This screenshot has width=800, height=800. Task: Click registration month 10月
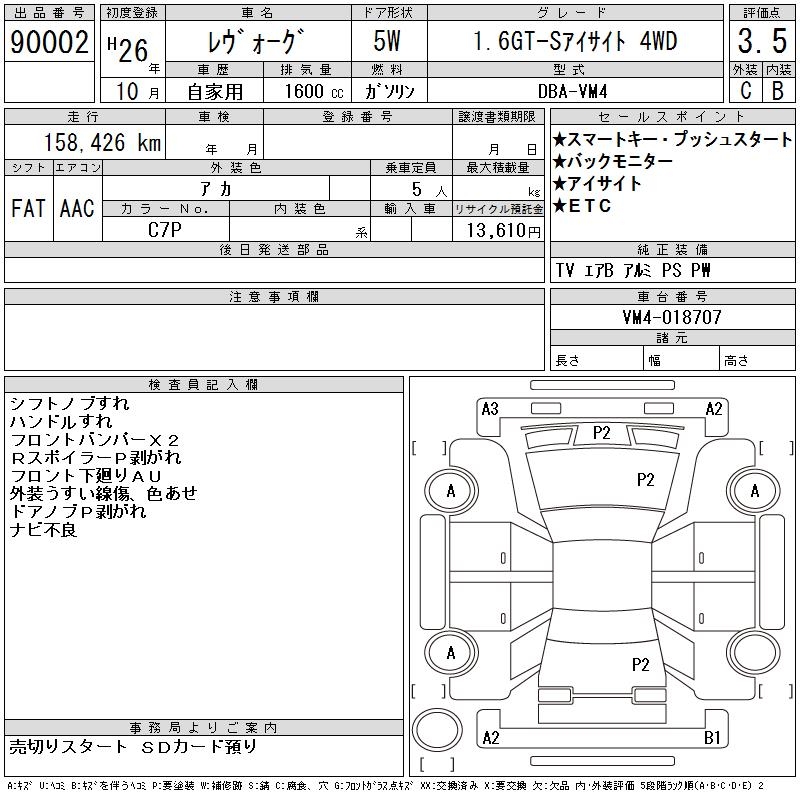[x=137, y=91]
